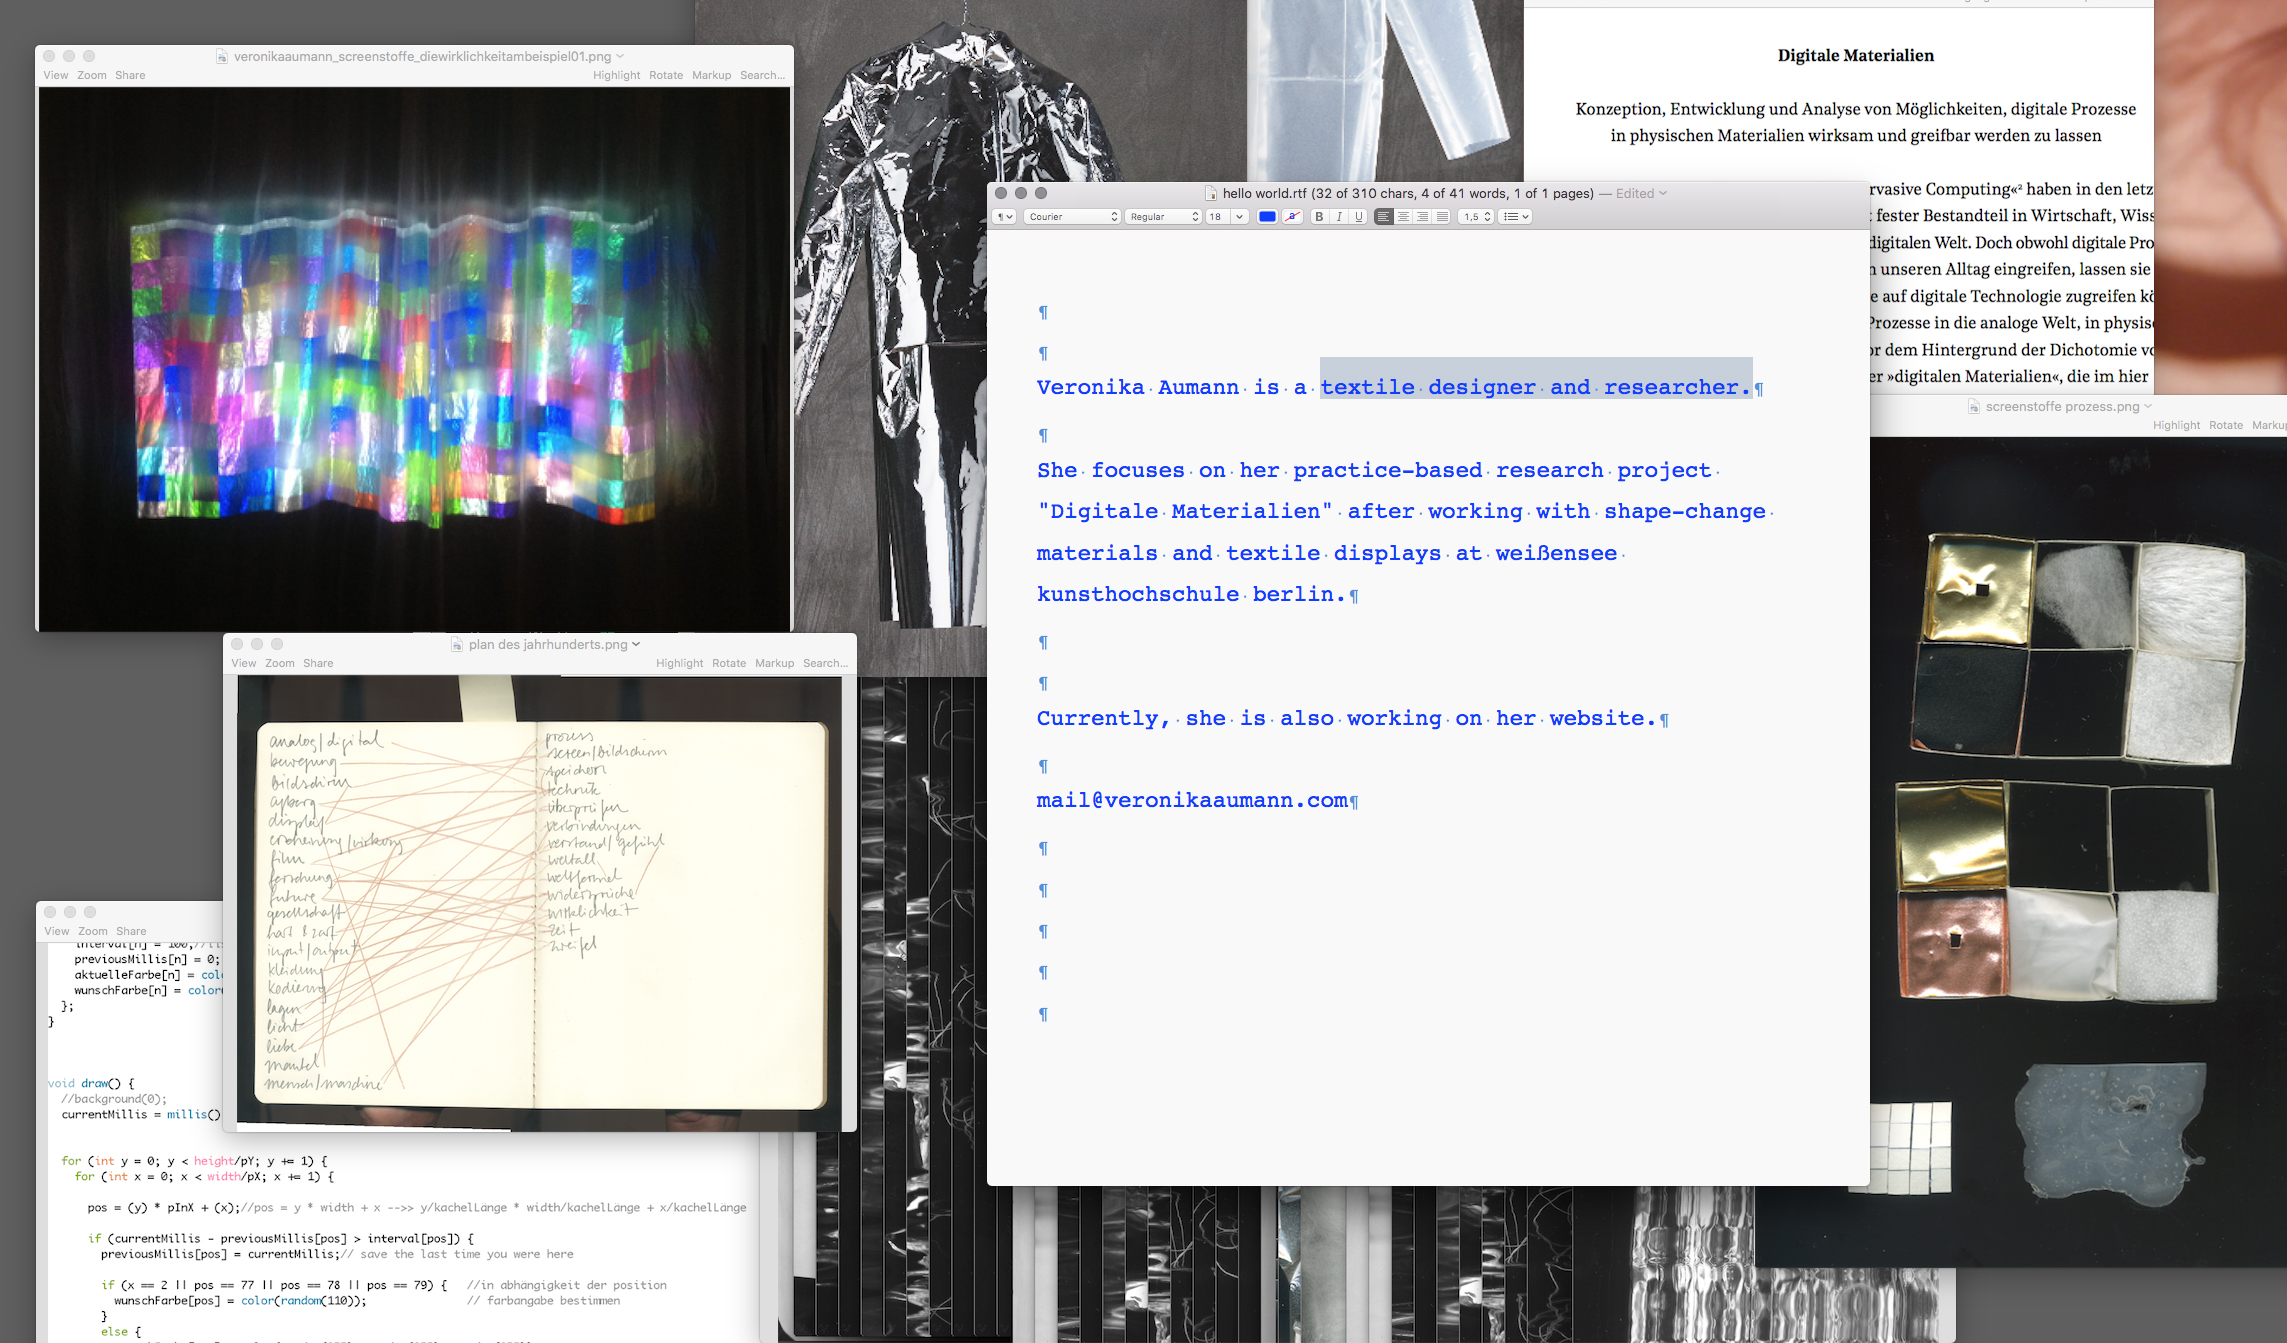This screenshot has height=1343, width=2287.
Task: Toggle bold formatting in hello world.rtf
Action: pyautogui.click(x=1319, y=217)
